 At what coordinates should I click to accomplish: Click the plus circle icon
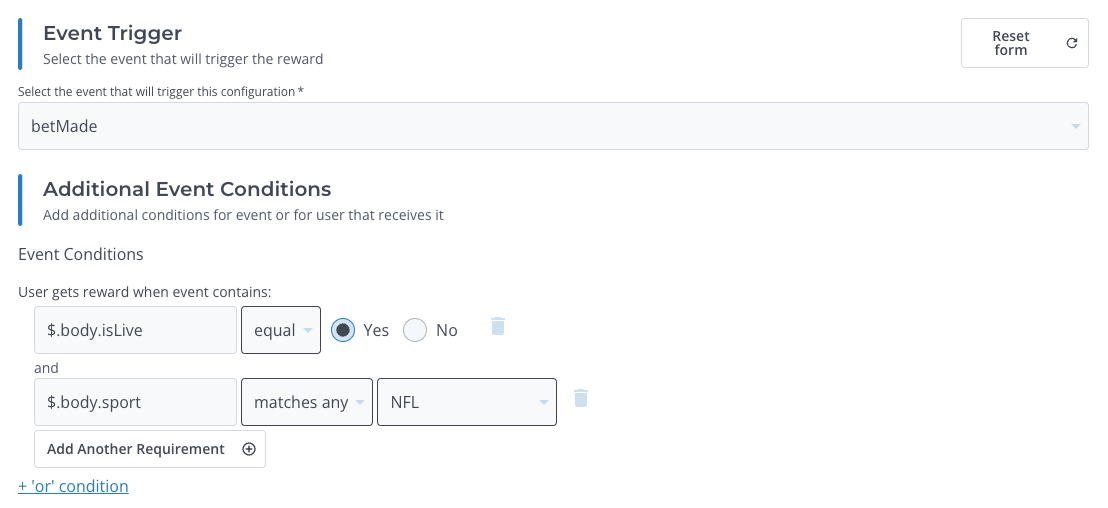point(249,449)
